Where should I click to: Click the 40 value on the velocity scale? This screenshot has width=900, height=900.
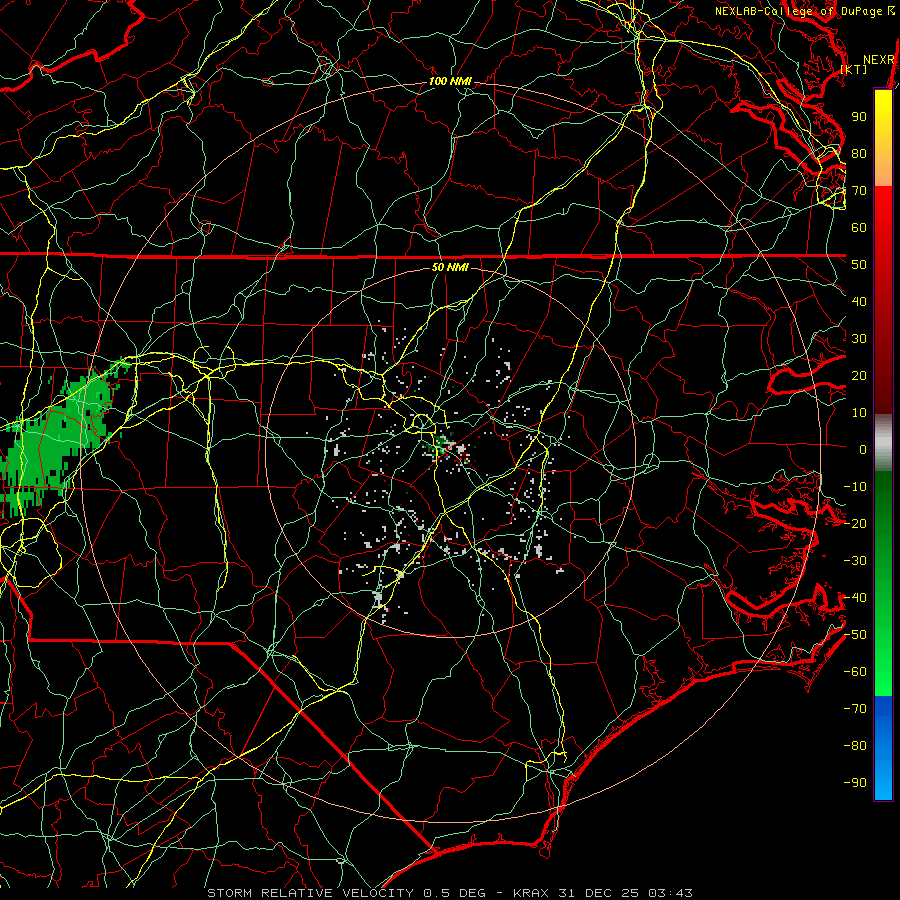(x=859, y=302)
